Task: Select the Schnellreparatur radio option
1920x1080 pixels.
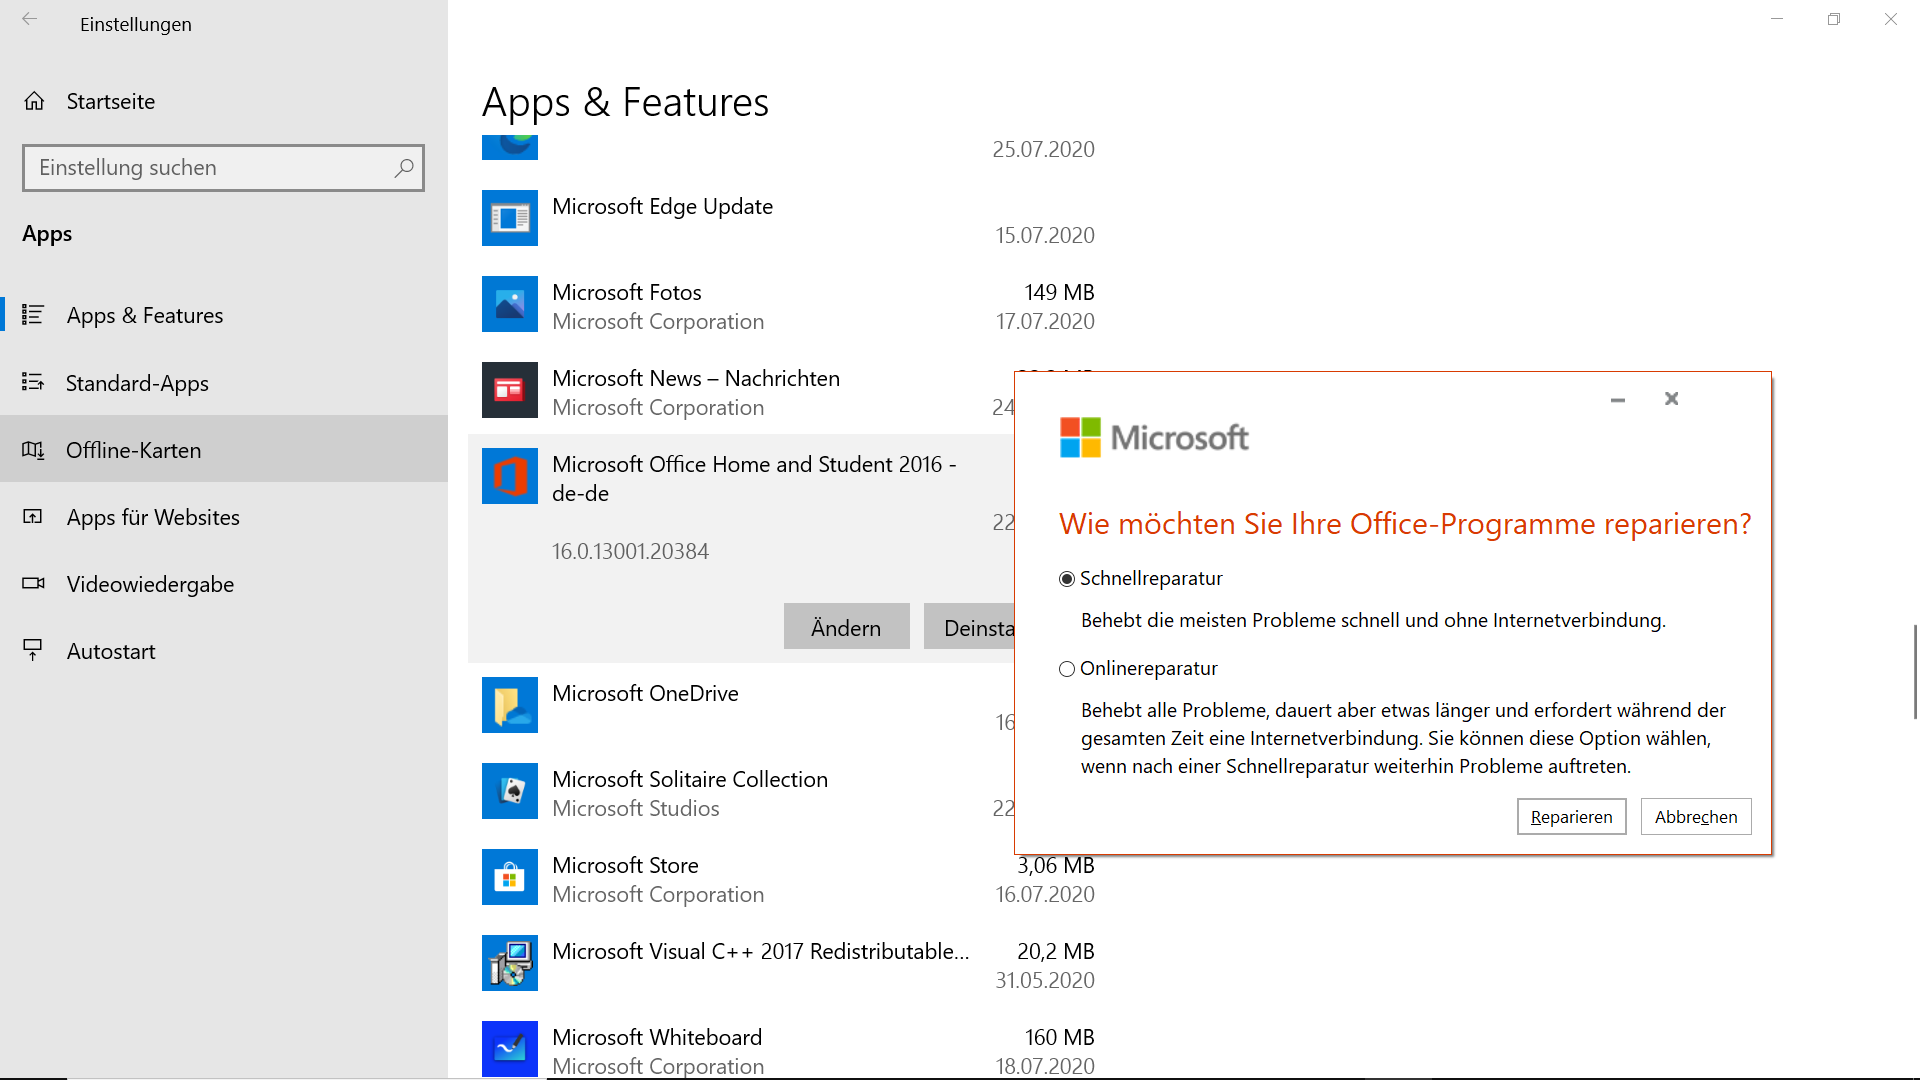Action: tap(1067, 579)
